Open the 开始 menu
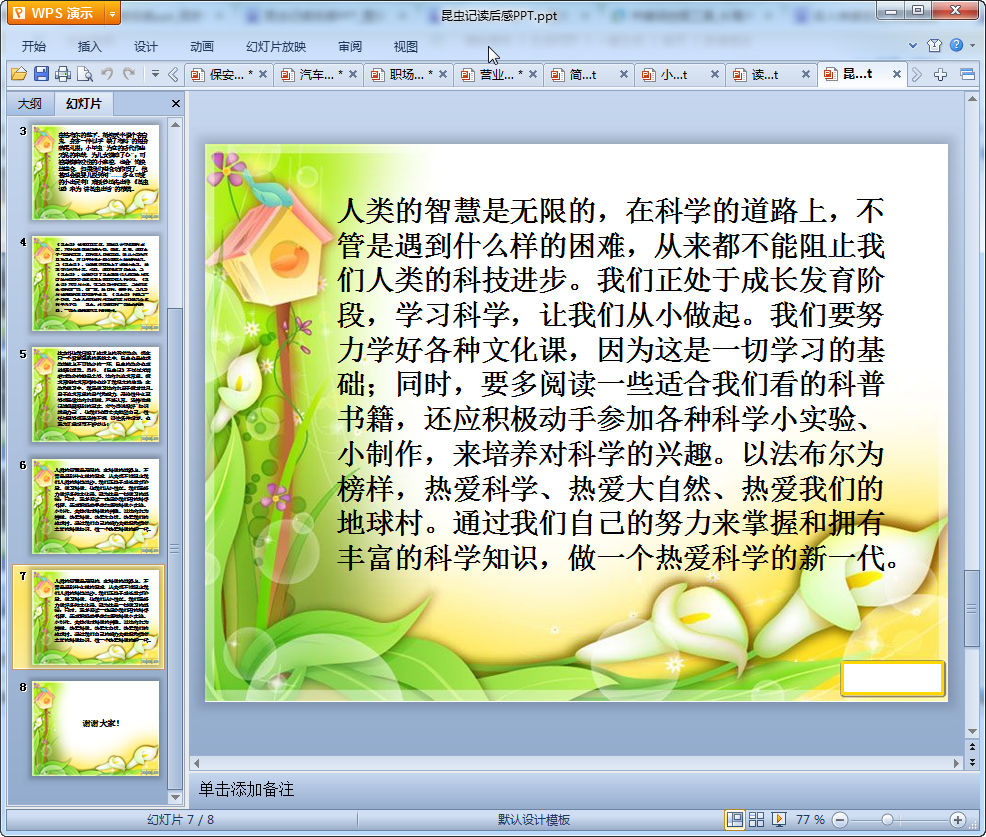The width and height of the screenshot is (986, 837). 34,46
